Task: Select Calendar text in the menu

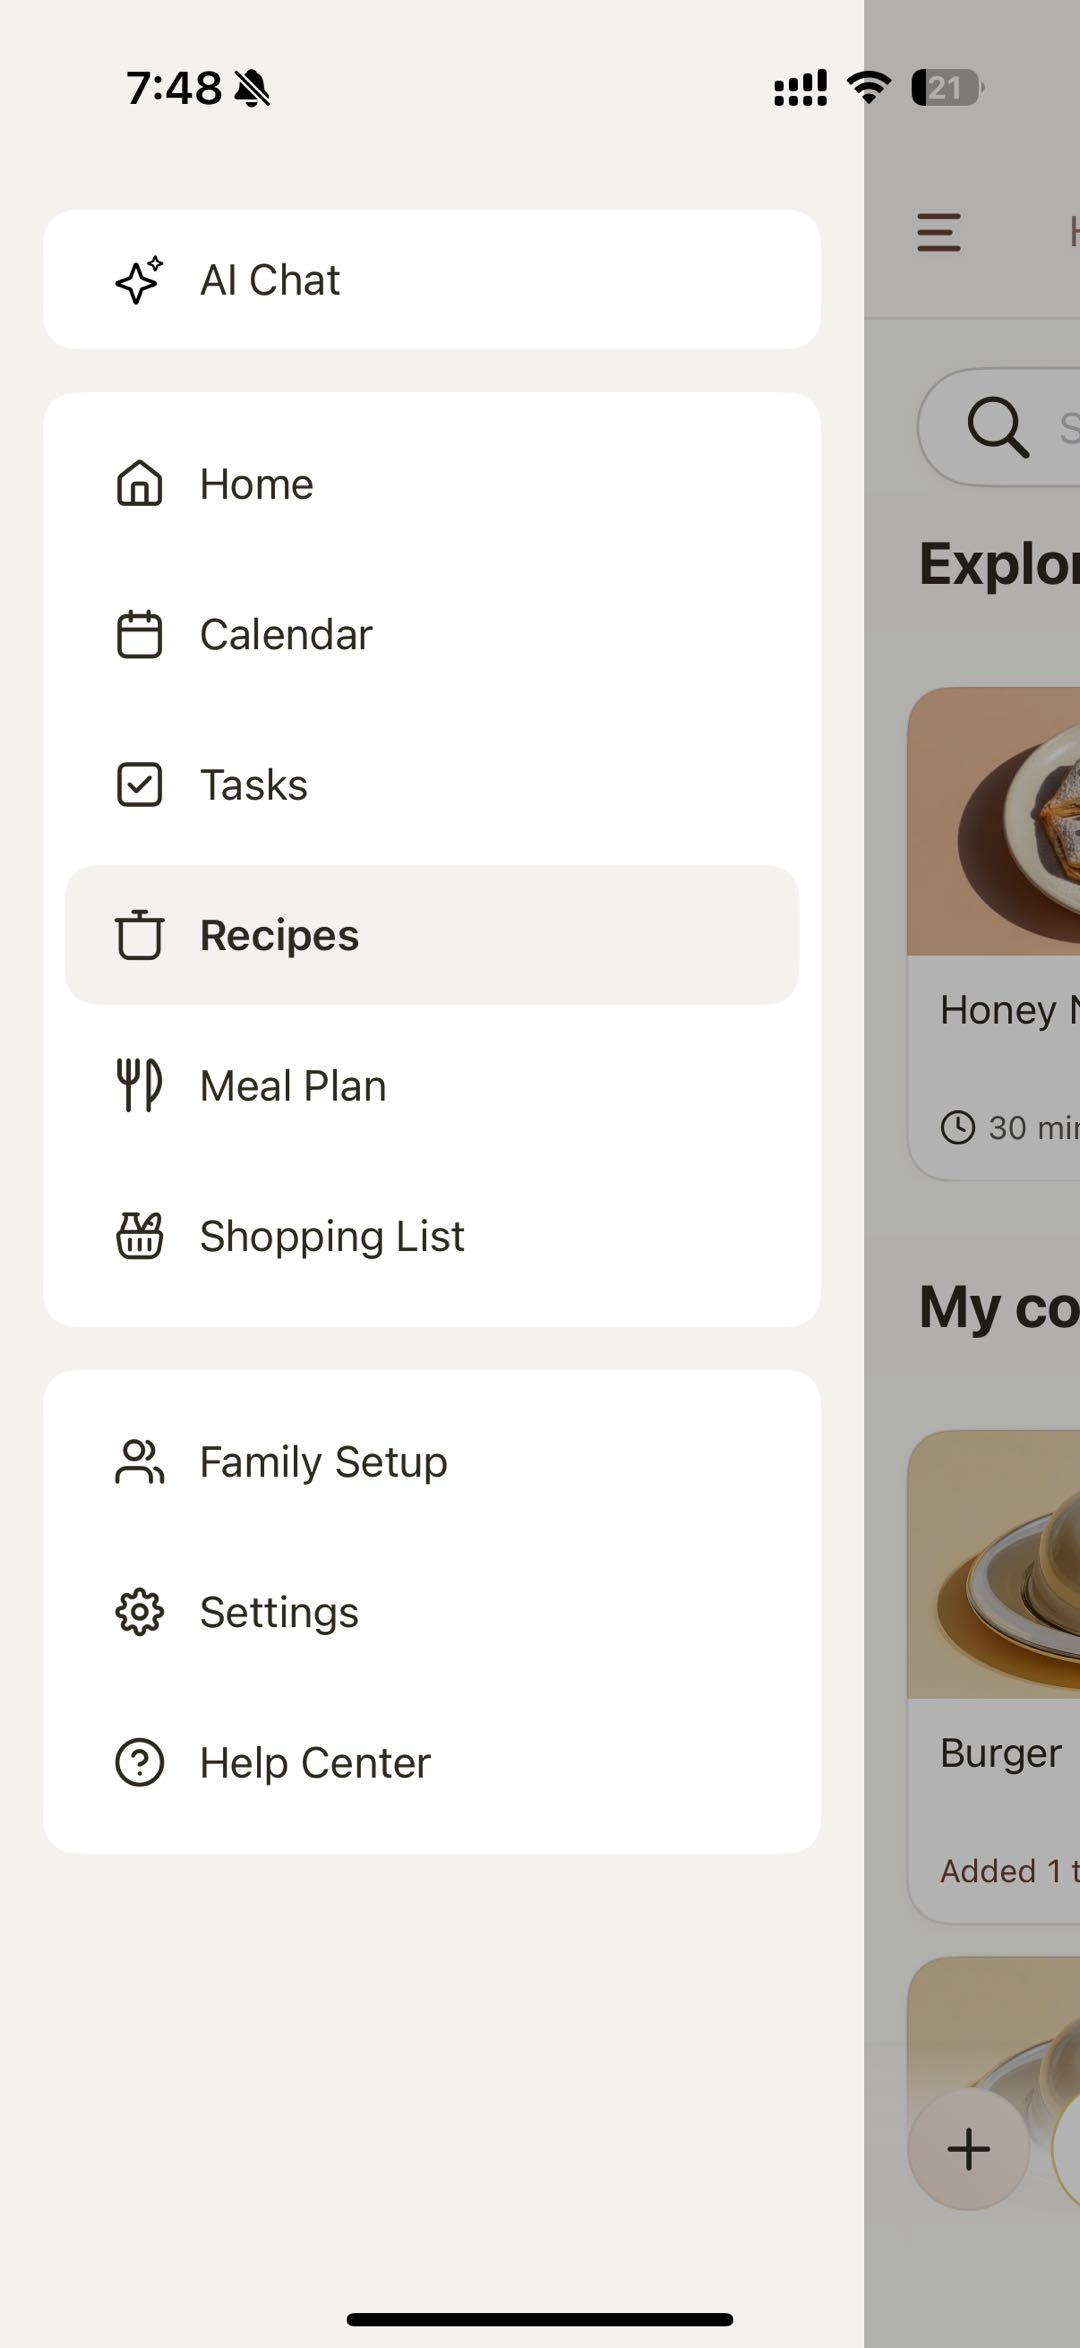Action: pos(286,635)
